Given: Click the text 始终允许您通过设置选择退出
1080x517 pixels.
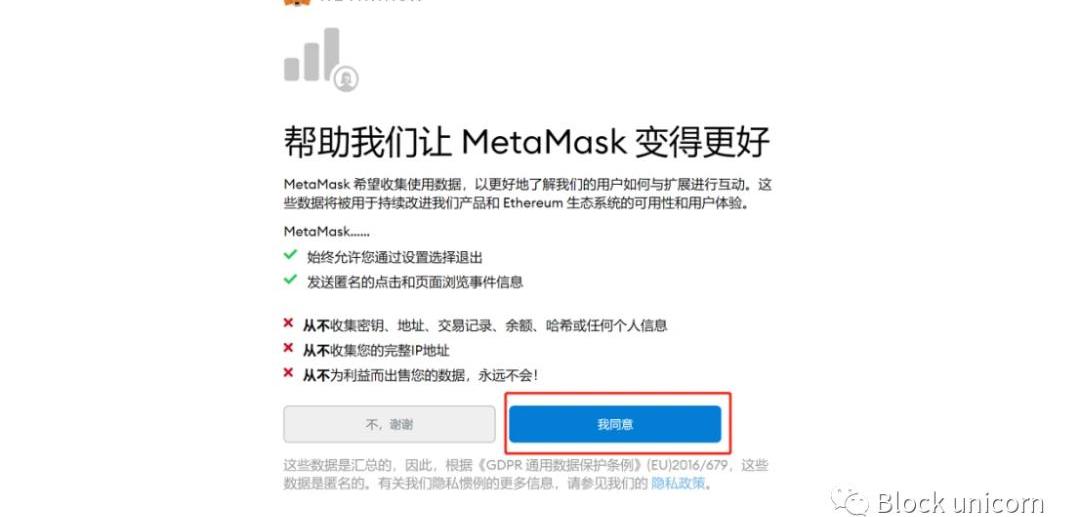Looking at the screenshot, I should point(395,257).
